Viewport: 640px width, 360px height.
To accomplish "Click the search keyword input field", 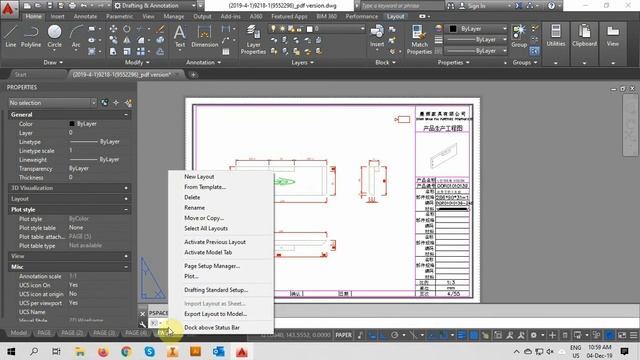I will [x=402, y=6].
